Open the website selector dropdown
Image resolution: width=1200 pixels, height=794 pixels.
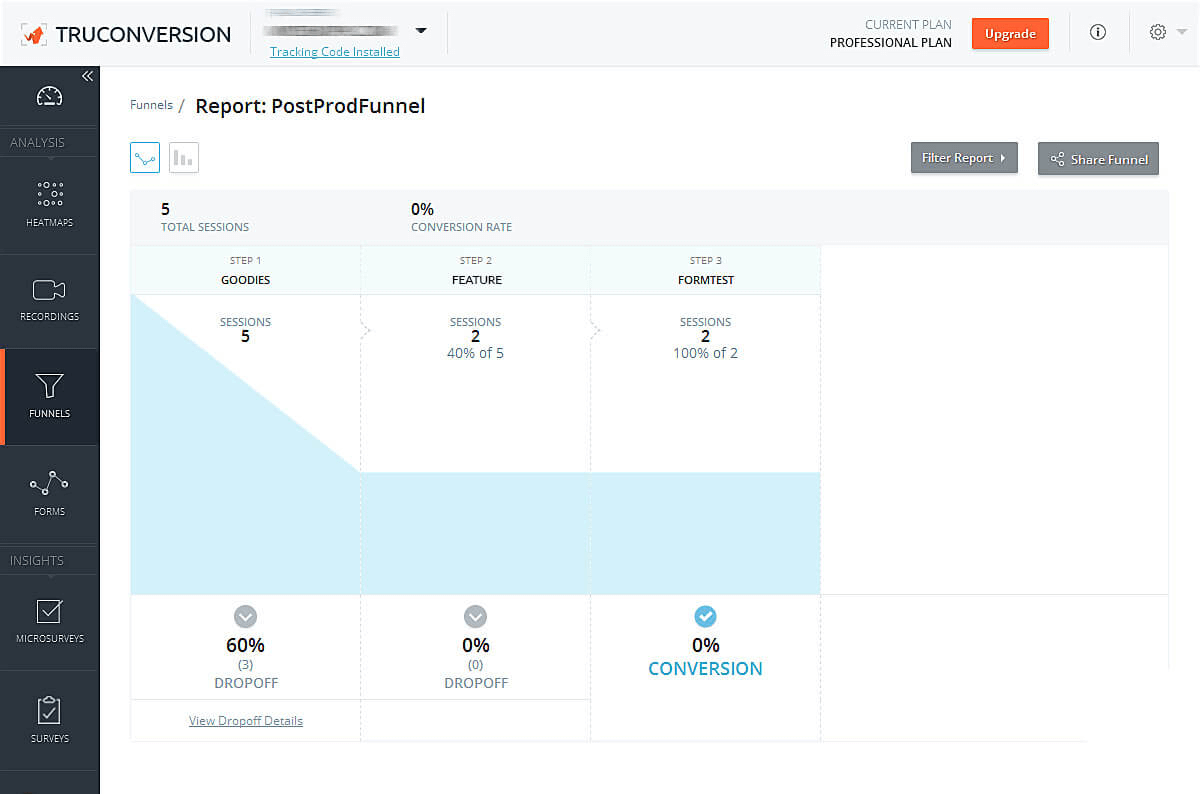tap(421, 31)
